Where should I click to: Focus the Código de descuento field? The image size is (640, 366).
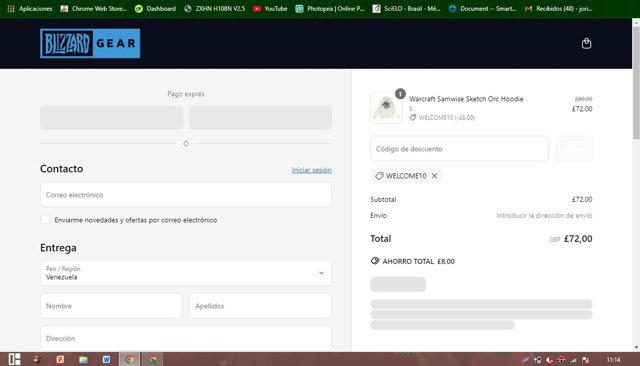(x=459, y=149)
